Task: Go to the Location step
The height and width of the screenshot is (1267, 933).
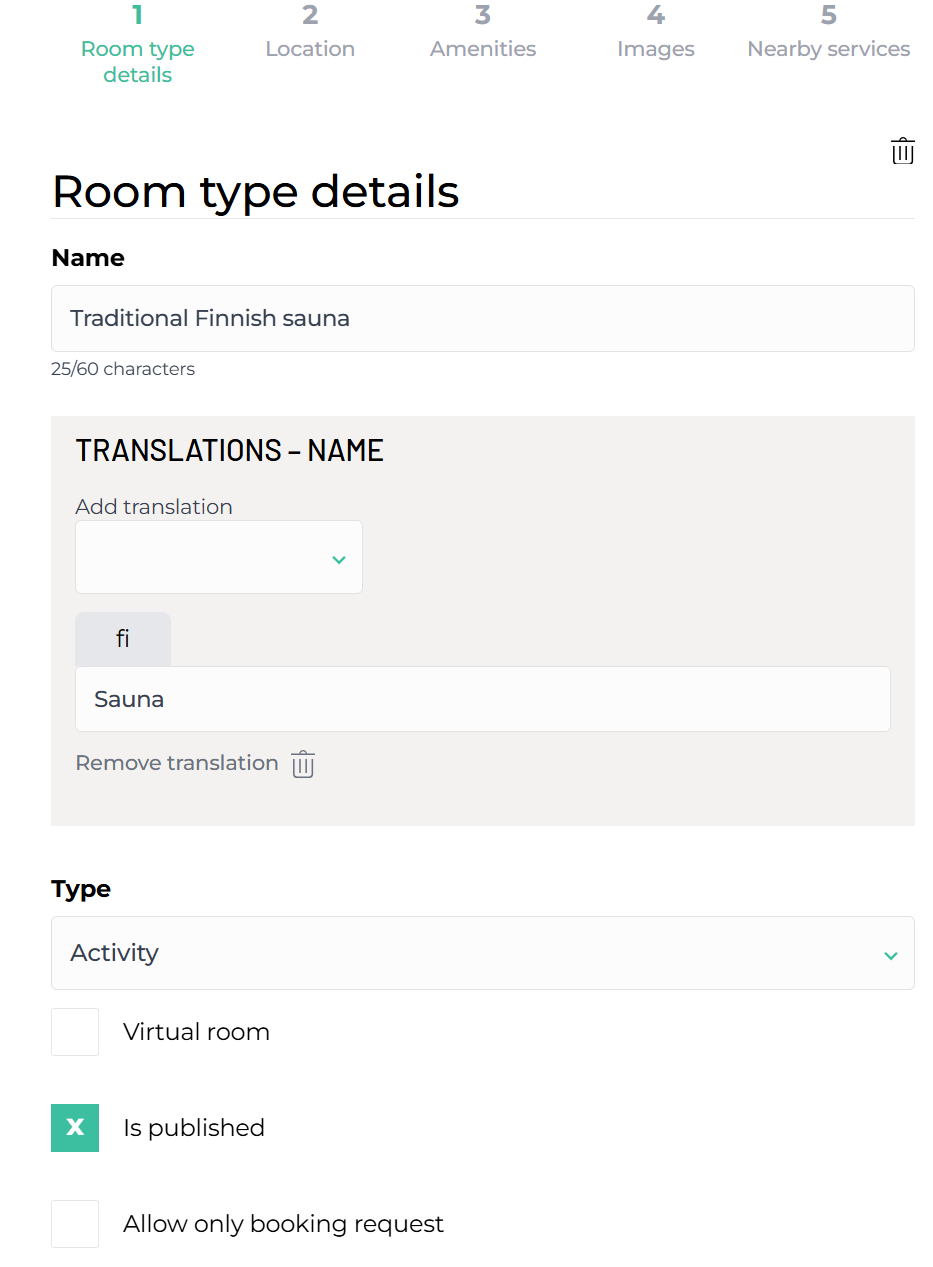Action: tap(310, 49)
